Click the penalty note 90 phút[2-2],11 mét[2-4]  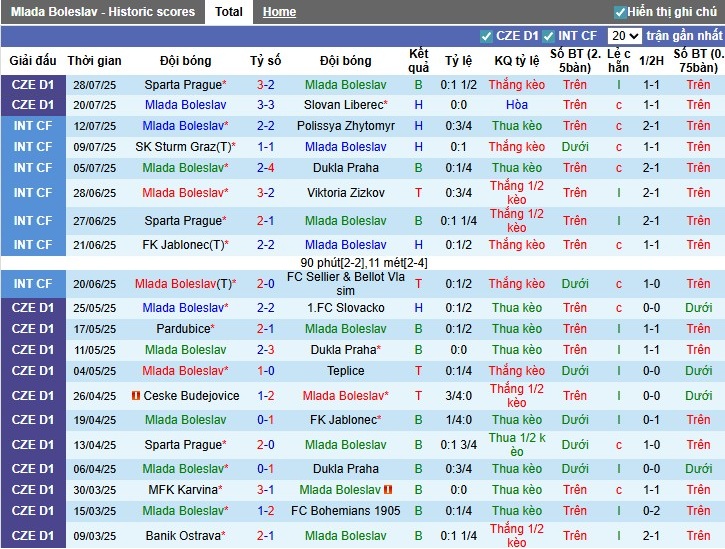tap(363, 263)
